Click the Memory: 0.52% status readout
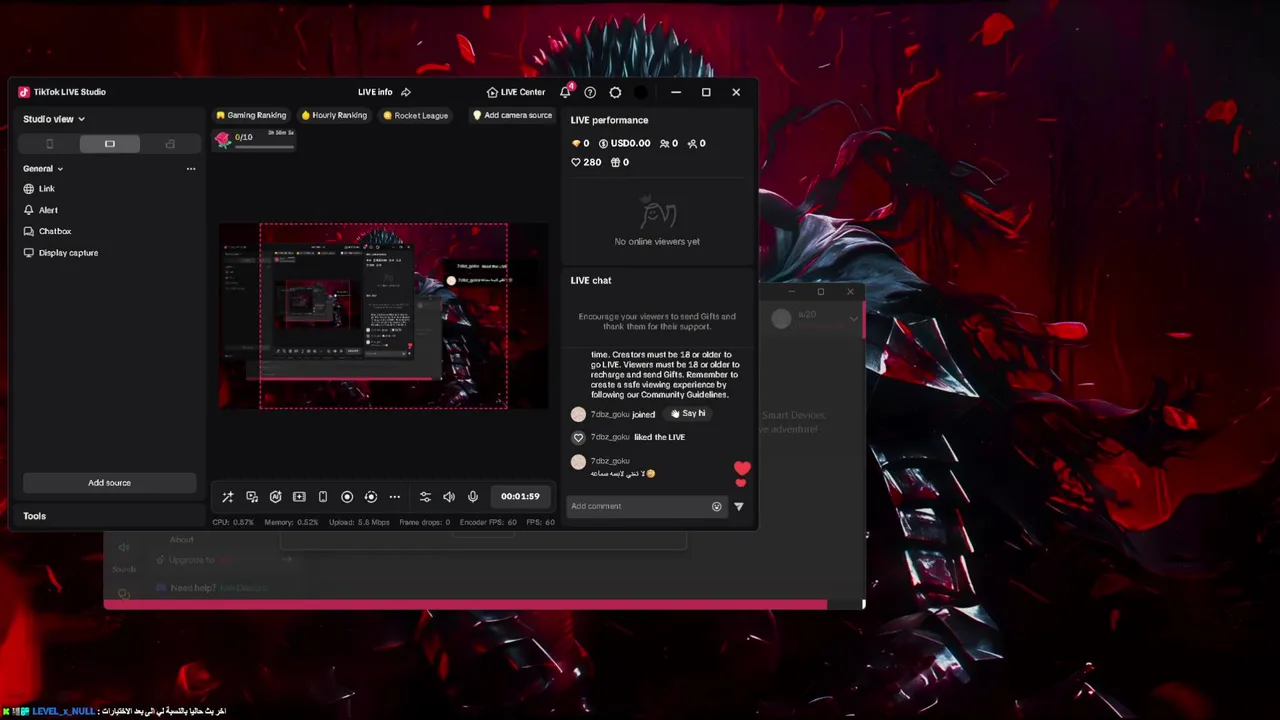 point(291,522)
